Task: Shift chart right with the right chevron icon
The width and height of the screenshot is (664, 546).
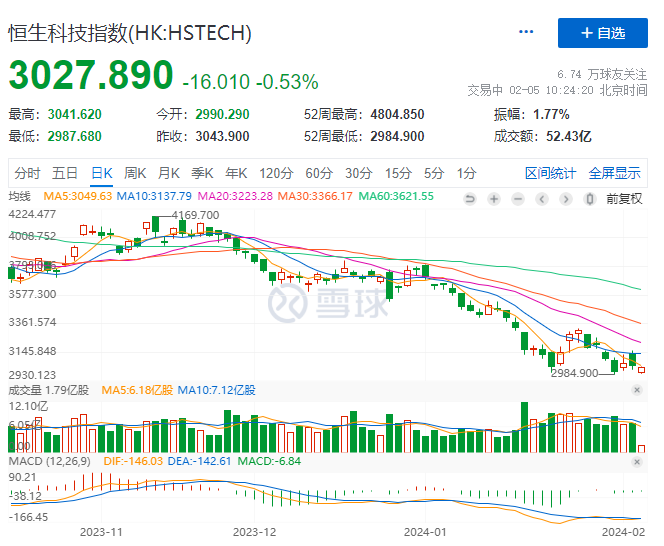Action: coord(566,199)
